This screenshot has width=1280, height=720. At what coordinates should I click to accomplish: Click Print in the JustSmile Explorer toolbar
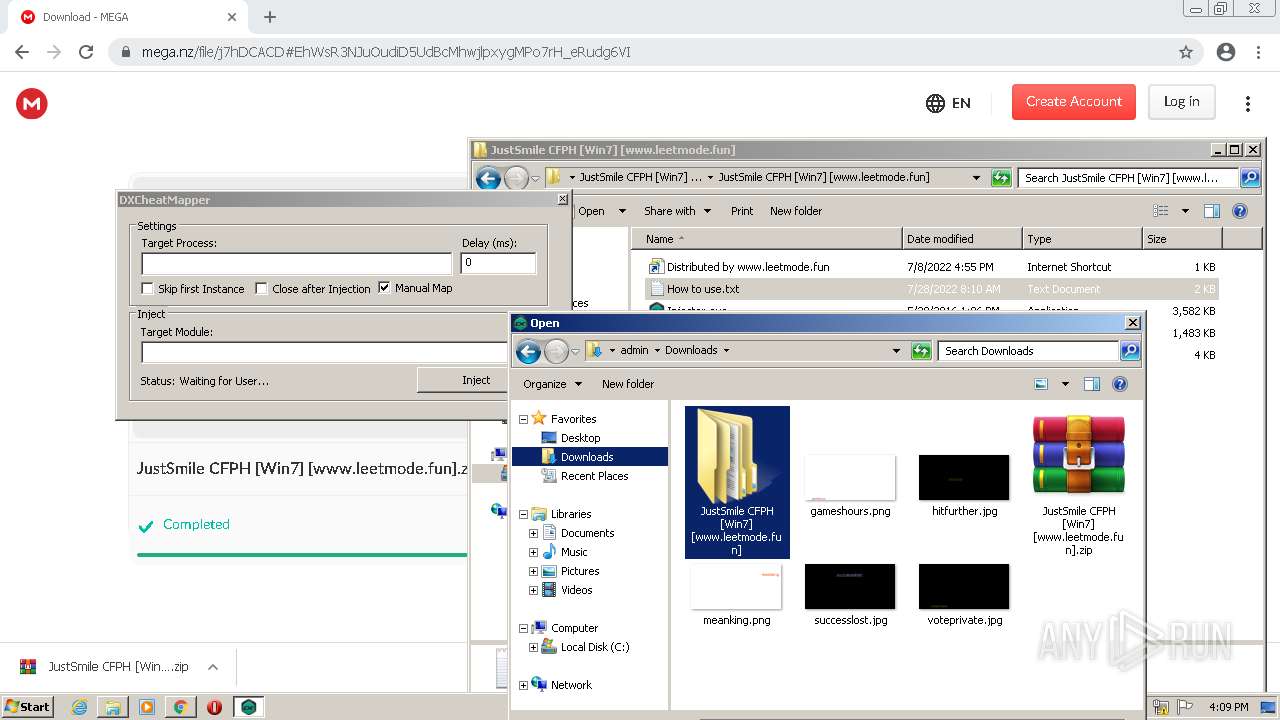pos(742,211)
